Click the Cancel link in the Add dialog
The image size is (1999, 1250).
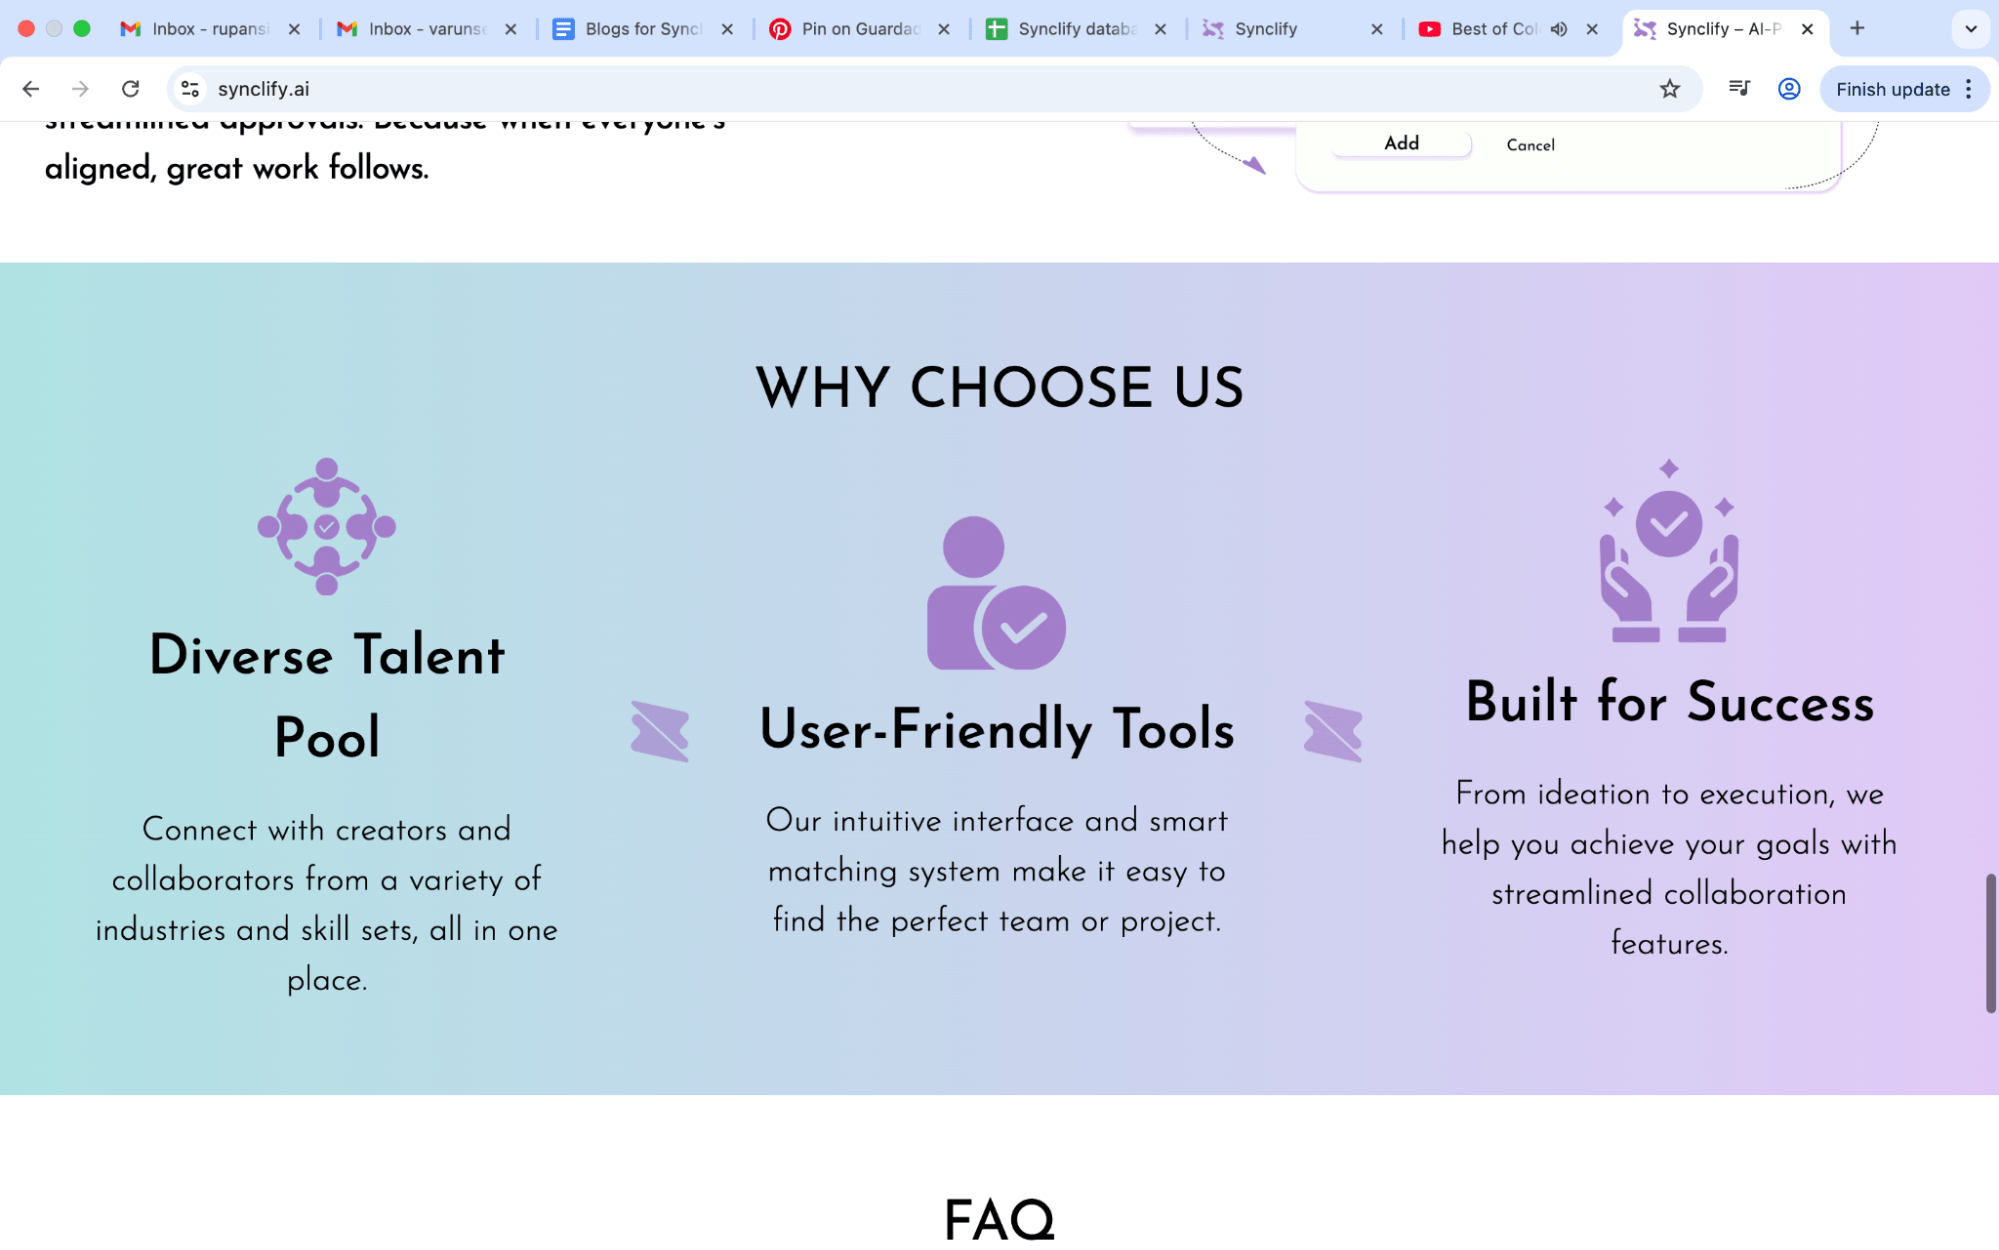pyautogui.click(x=1530, y=145)
